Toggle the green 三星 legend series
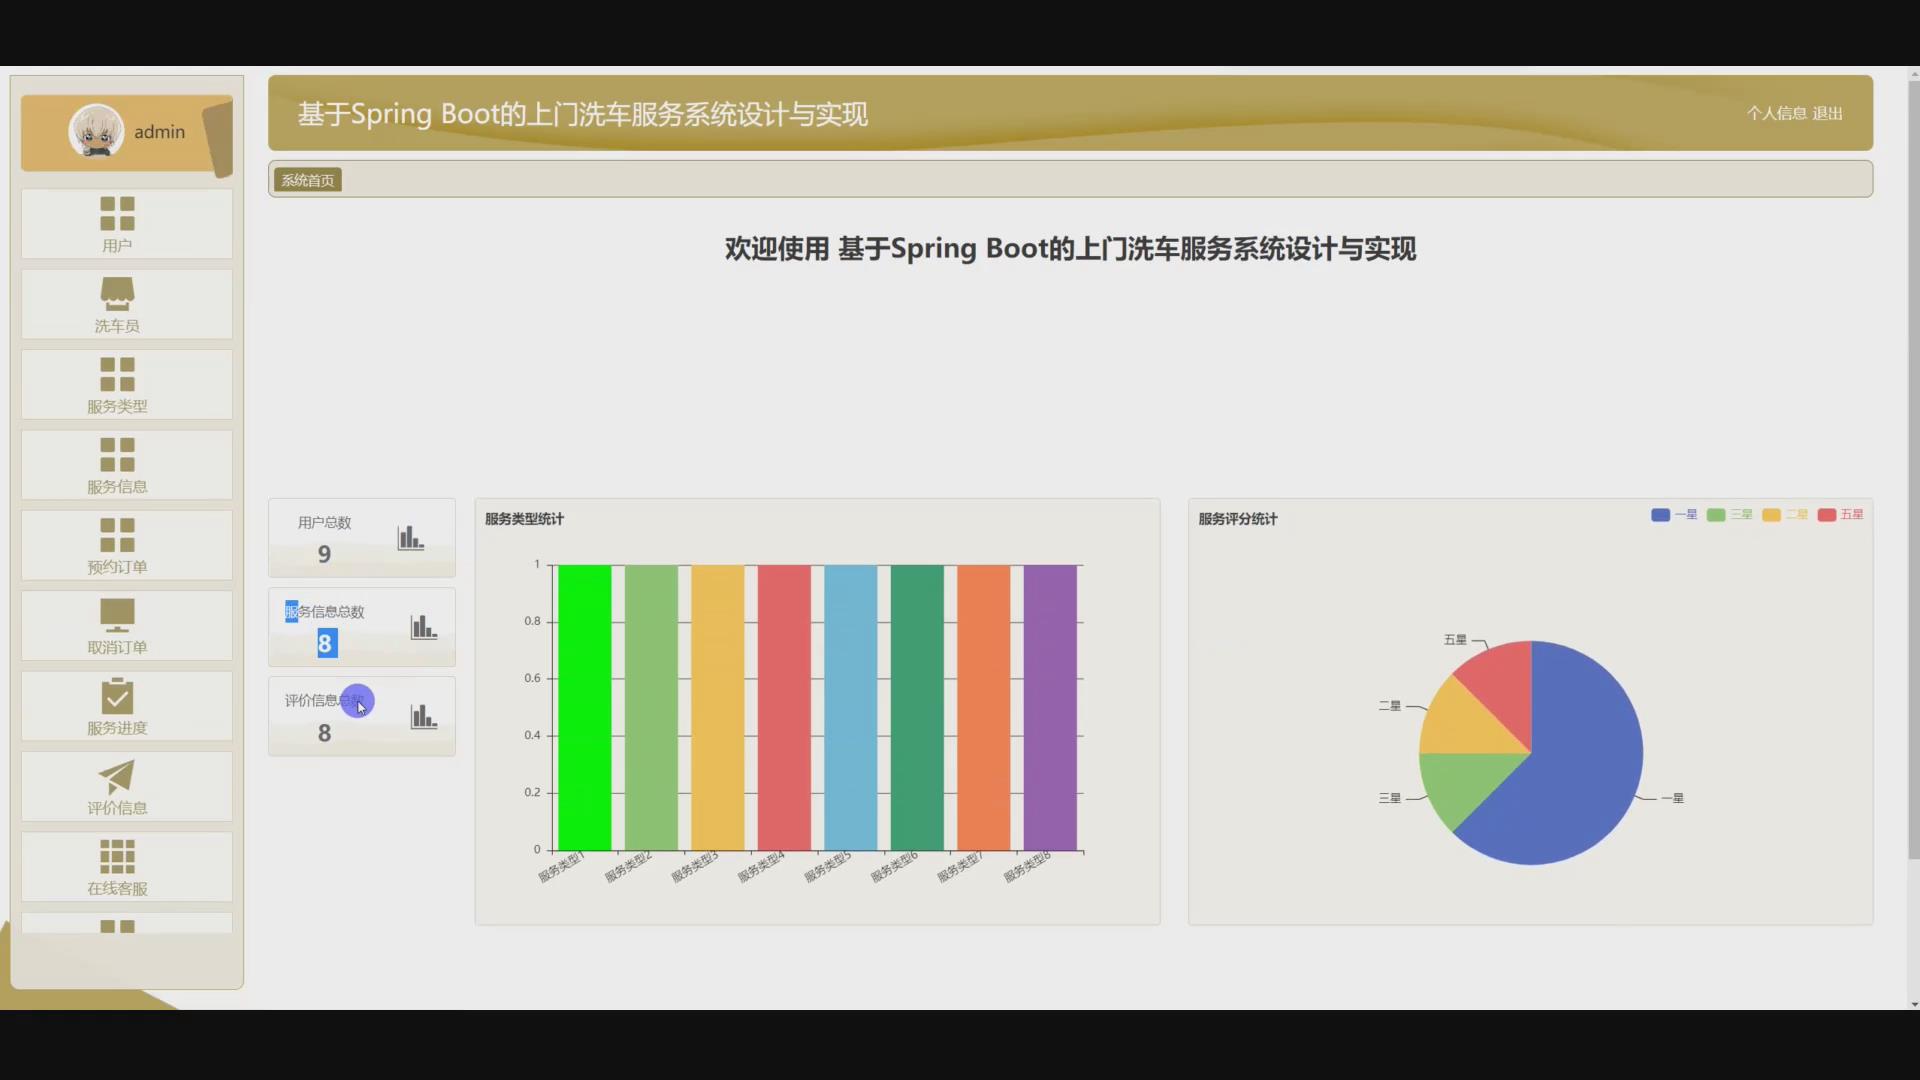The height and width of the screenshot is (1080, 1920). [1716, 515]
